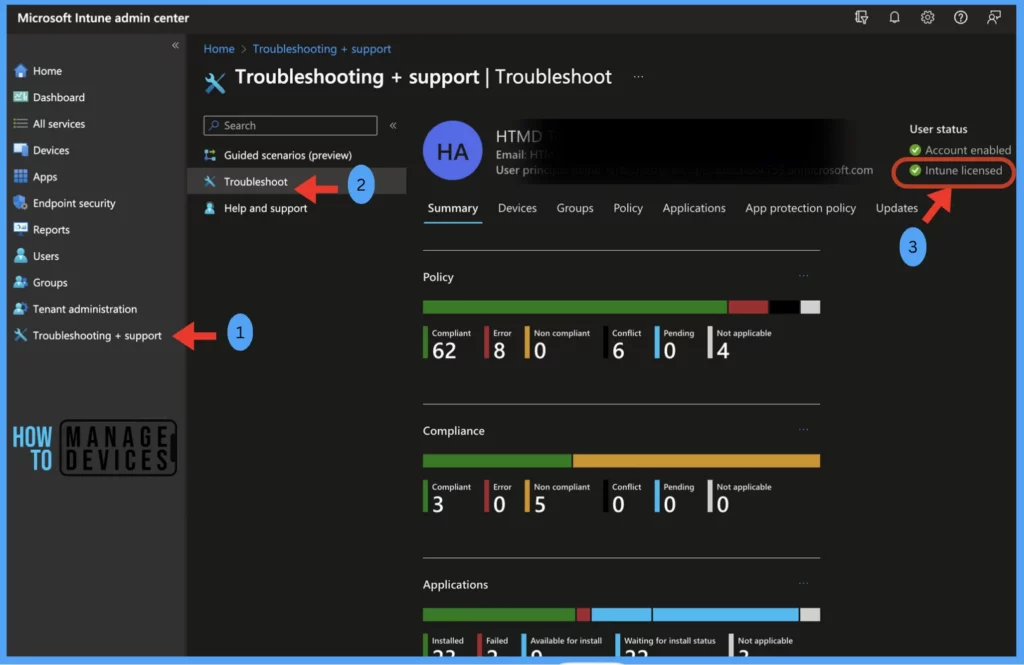Click the red segment of Policy bar
Viewport: 1024px width, 665px height.
748,307
